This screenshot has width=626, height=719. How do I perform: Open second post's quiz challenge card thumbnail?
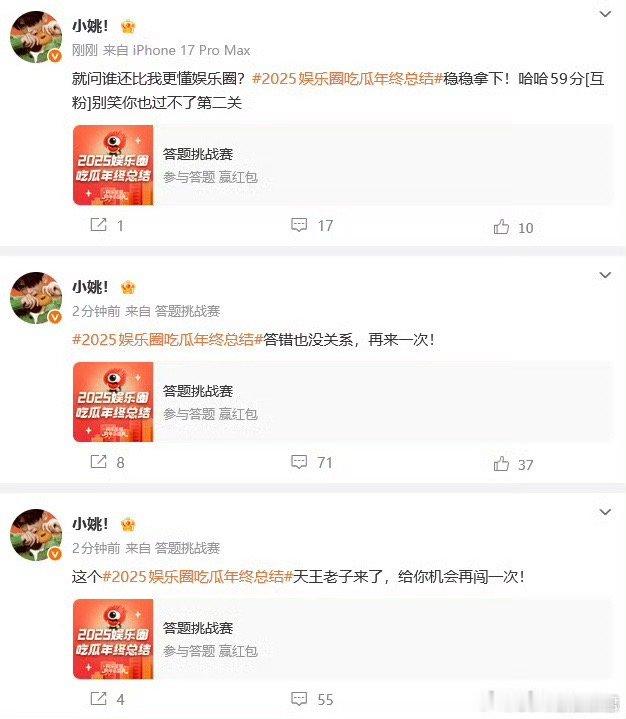(113, 402)
